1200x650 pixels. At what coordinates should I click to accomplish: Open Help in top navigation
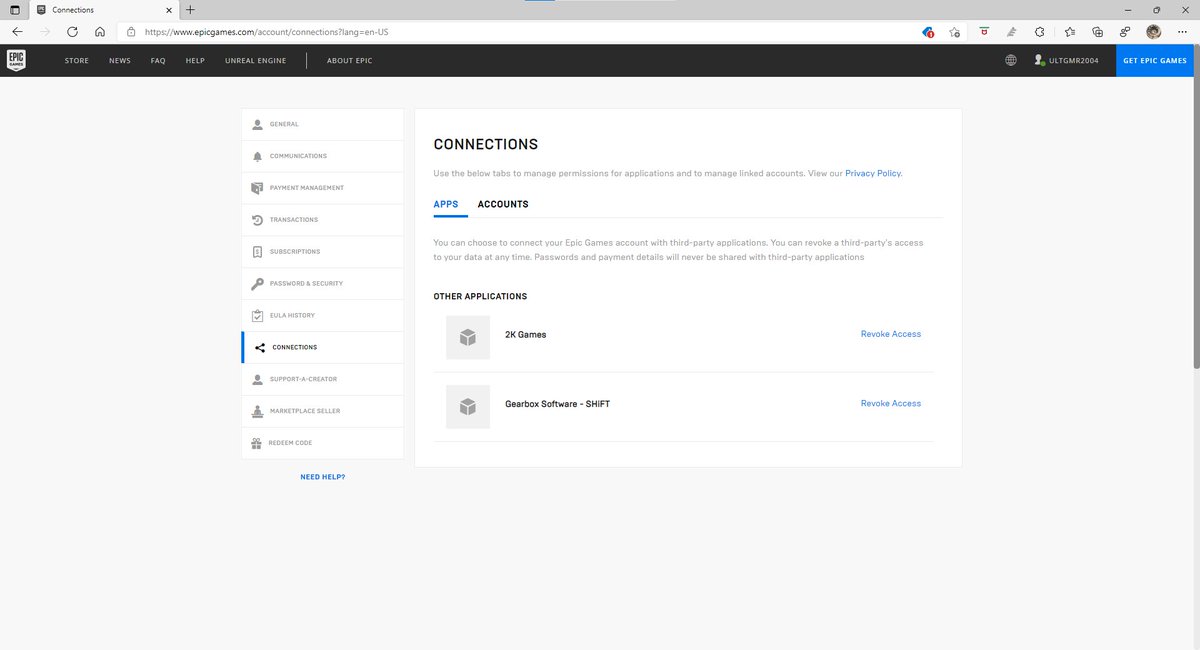195,60
